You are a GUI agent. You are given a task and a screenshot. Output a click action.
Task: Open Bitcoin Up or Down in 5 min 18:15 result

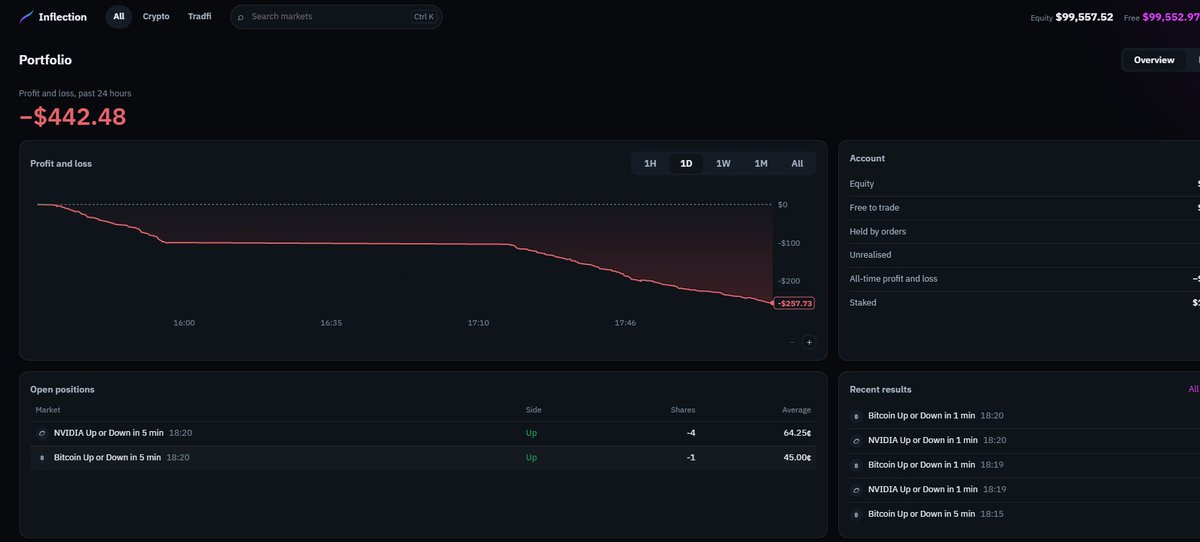coord(1024,514)
